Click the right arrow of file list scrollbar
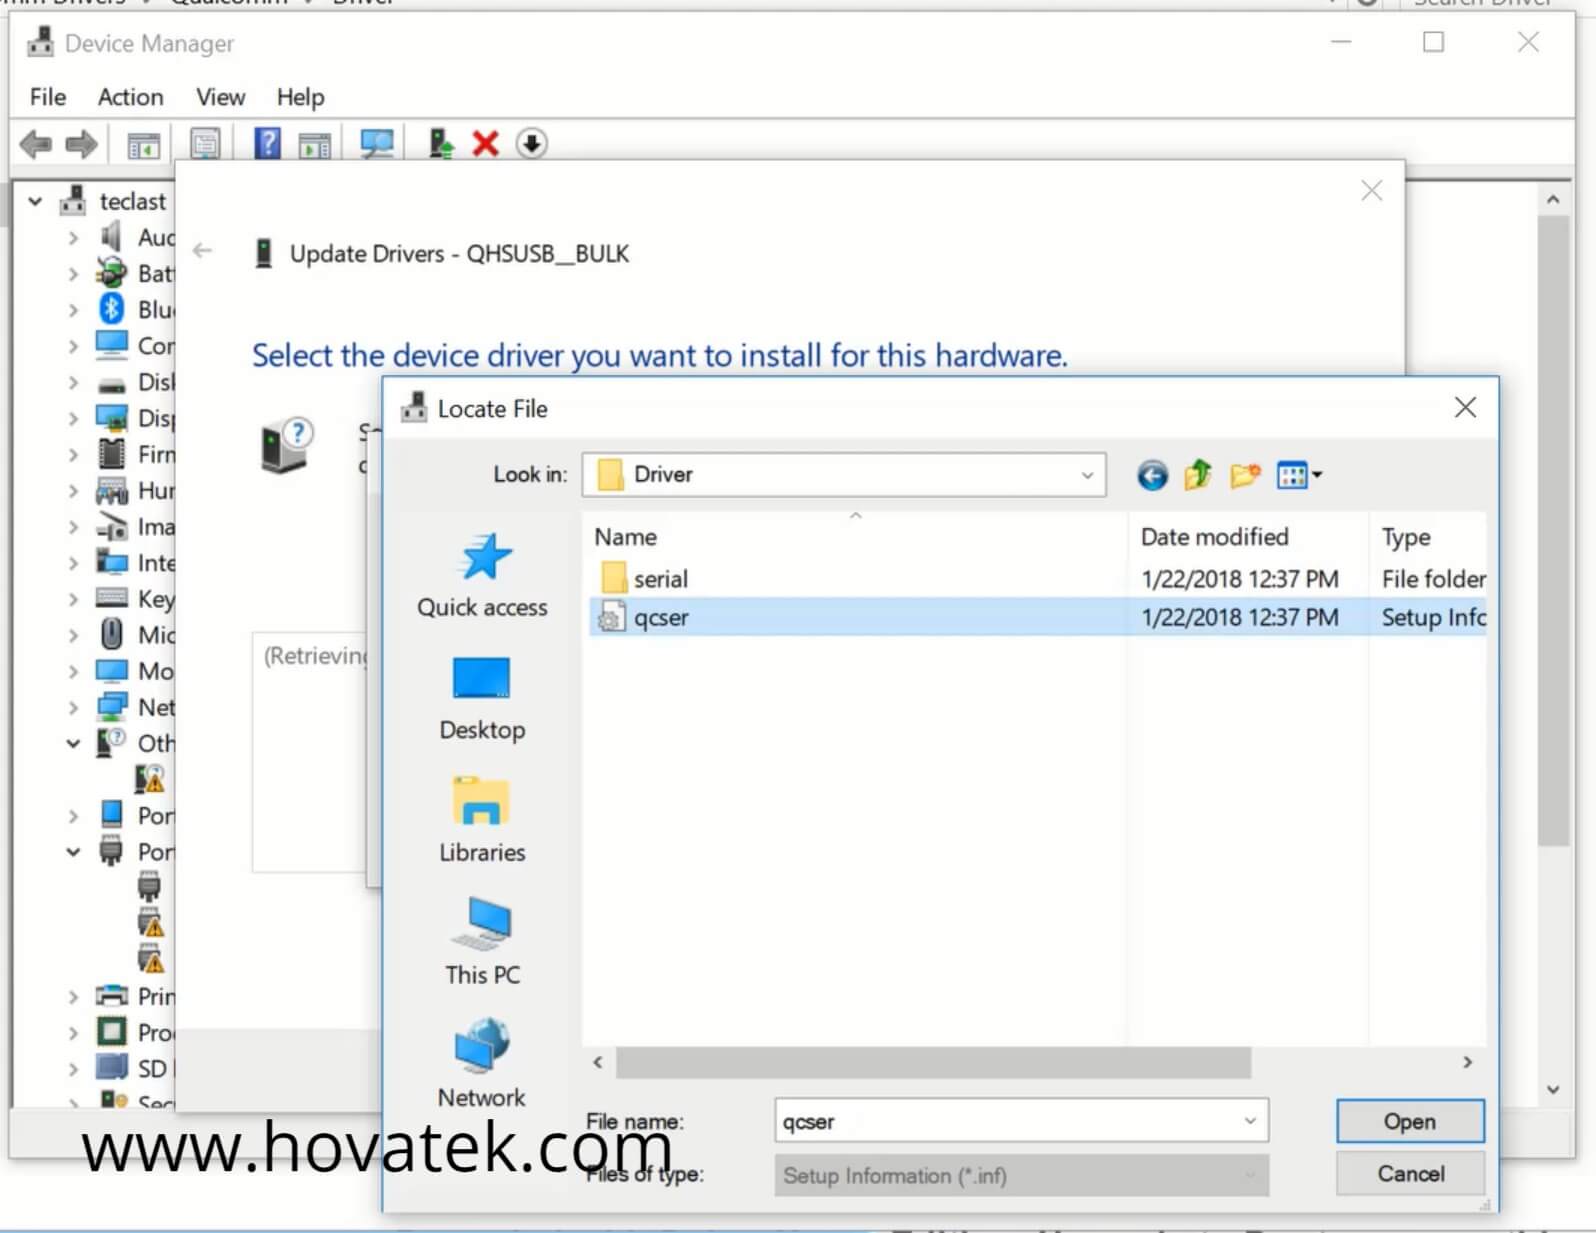 [x=1467, y=1062]
